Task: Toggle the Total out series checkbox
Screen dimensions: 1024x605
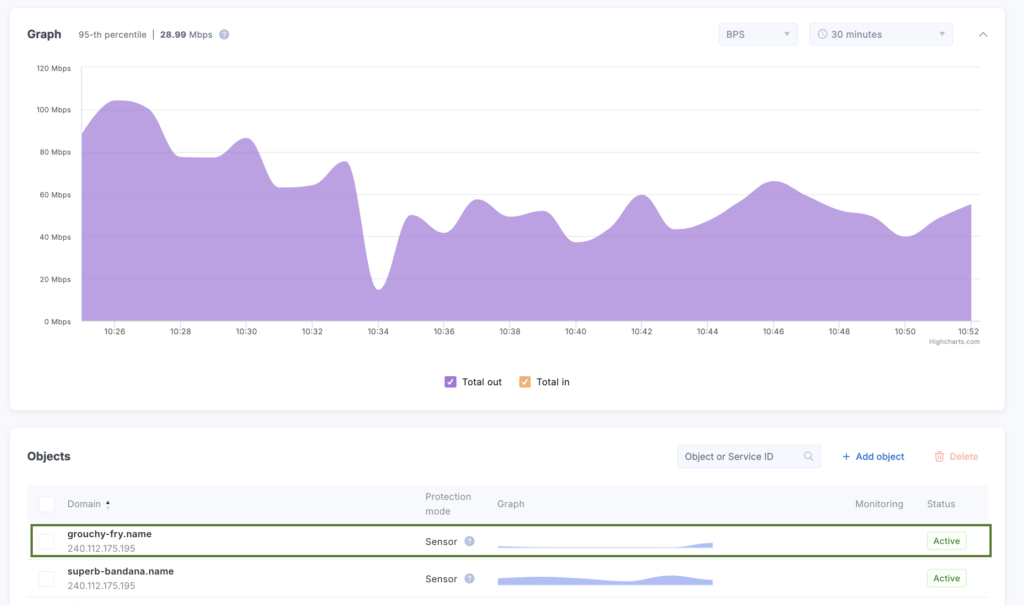Action: (x=451, y=382)
